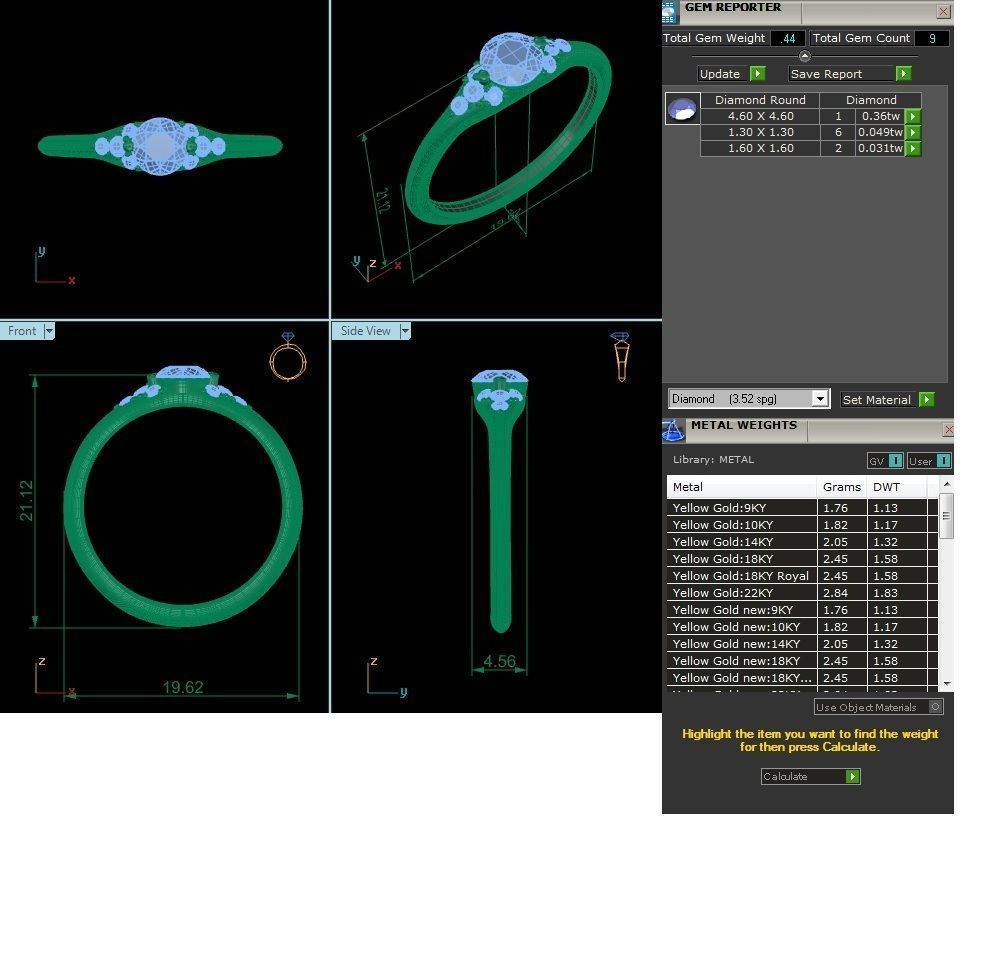Viewport: 984px width, 964px height.
Task: Click the Gem Reporter panel icon
Action: tap(670, 13)
